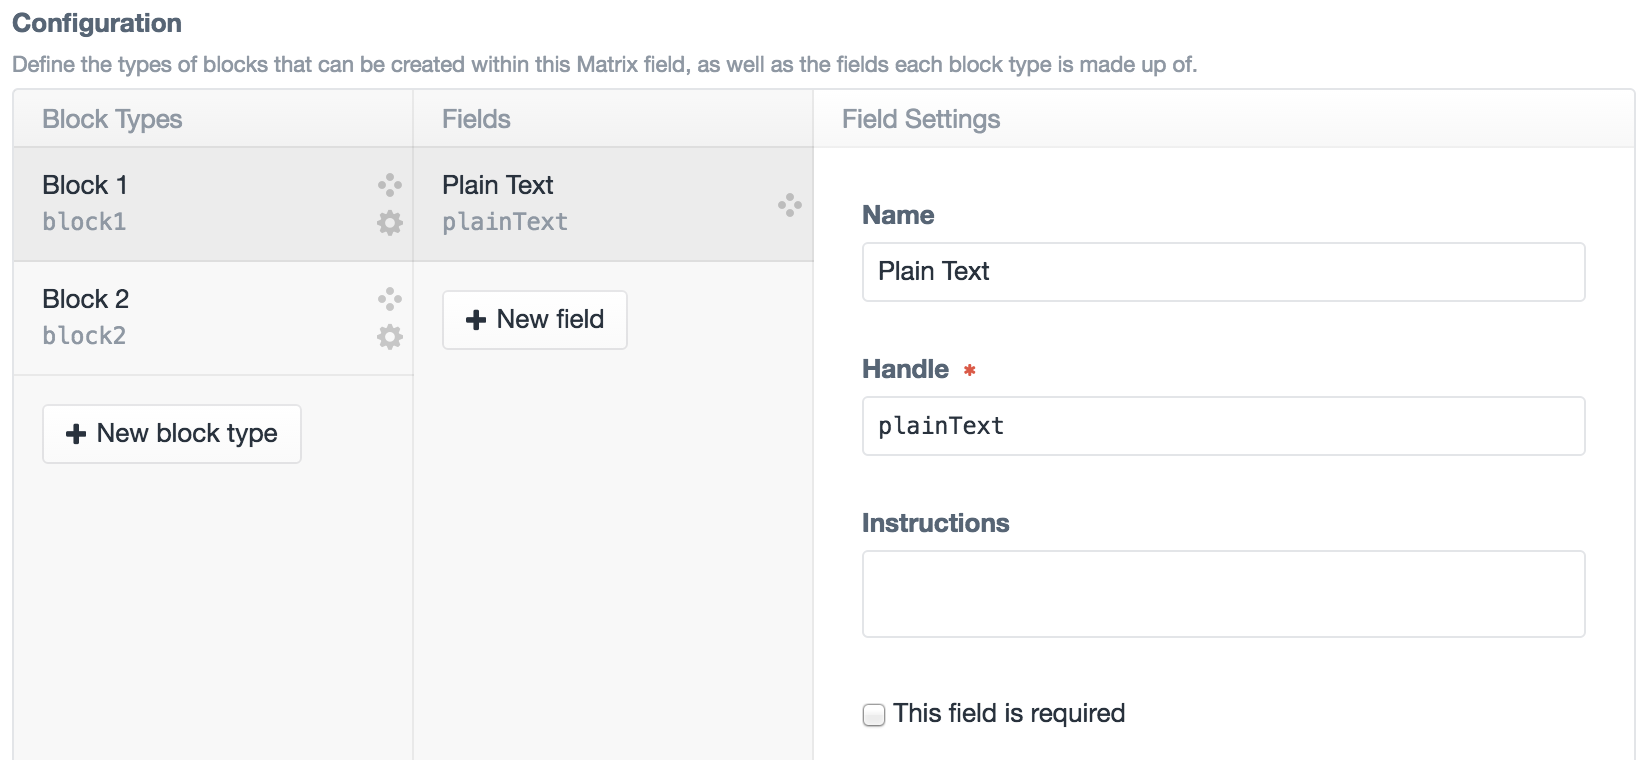Click the Instructions field label
The height and width of the screenshot is (760, 1648).
[935, 524]
